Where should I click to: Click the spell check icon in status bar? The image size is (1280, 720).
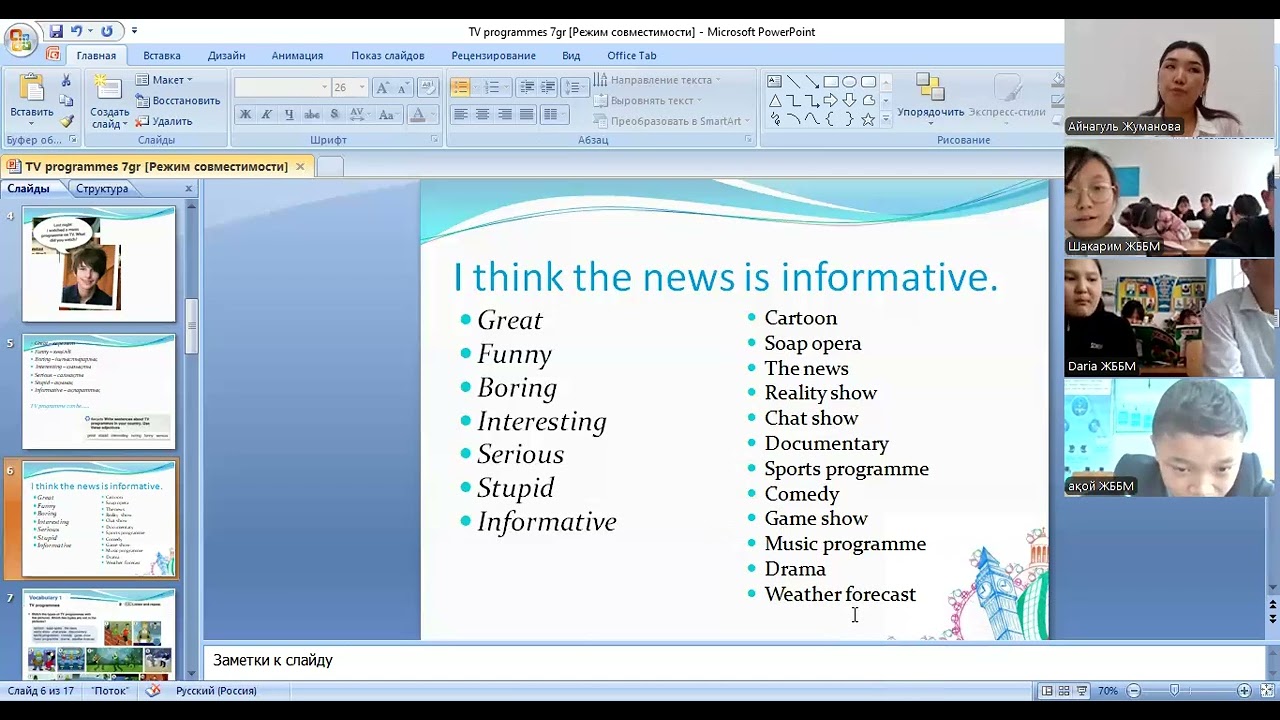click(153, 690)
